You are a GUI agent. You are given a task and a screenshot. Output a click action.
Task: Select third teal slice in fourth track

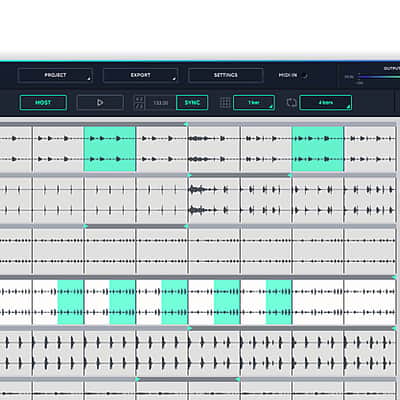[x=175, y=302]
